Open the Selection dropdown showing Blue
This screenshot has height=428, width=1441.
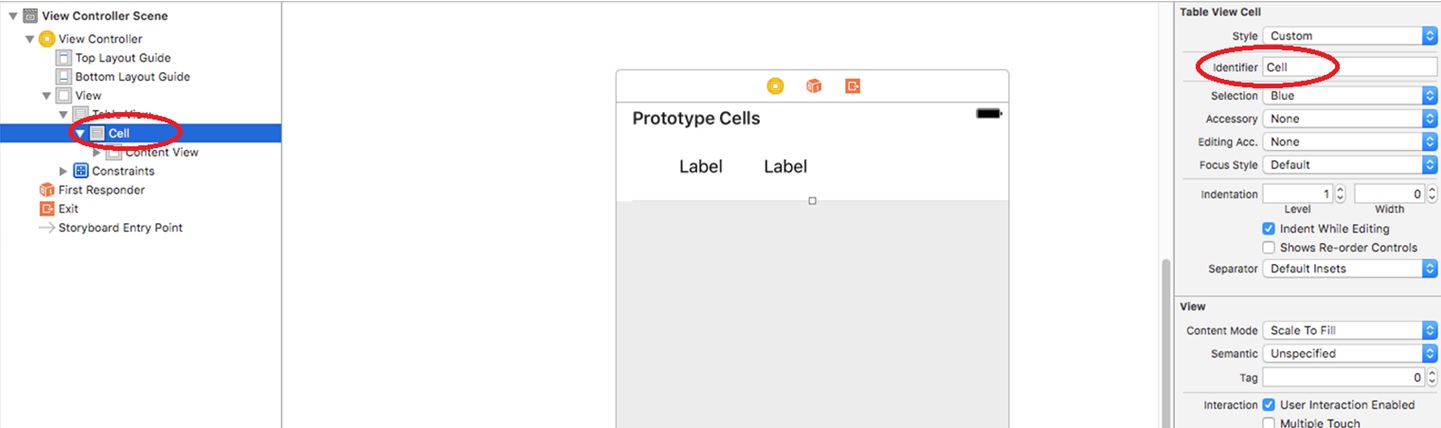tap(1349, 96)
